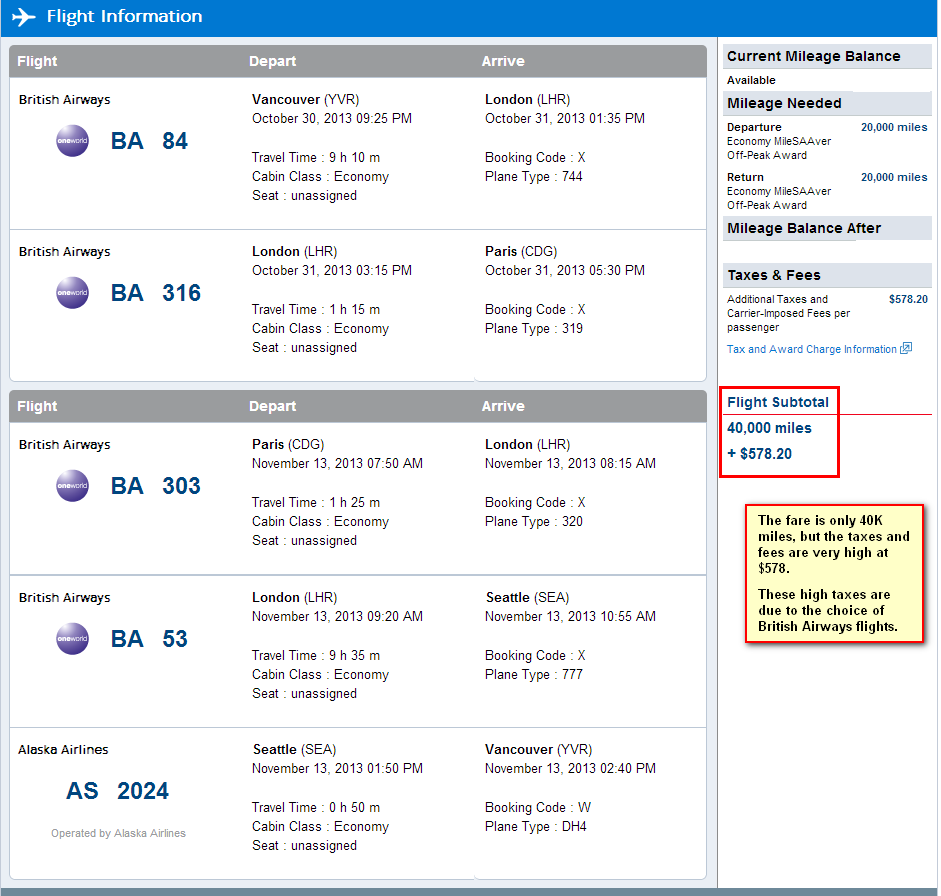Click the 'Taxes & Fees' heading

[774, 275]
